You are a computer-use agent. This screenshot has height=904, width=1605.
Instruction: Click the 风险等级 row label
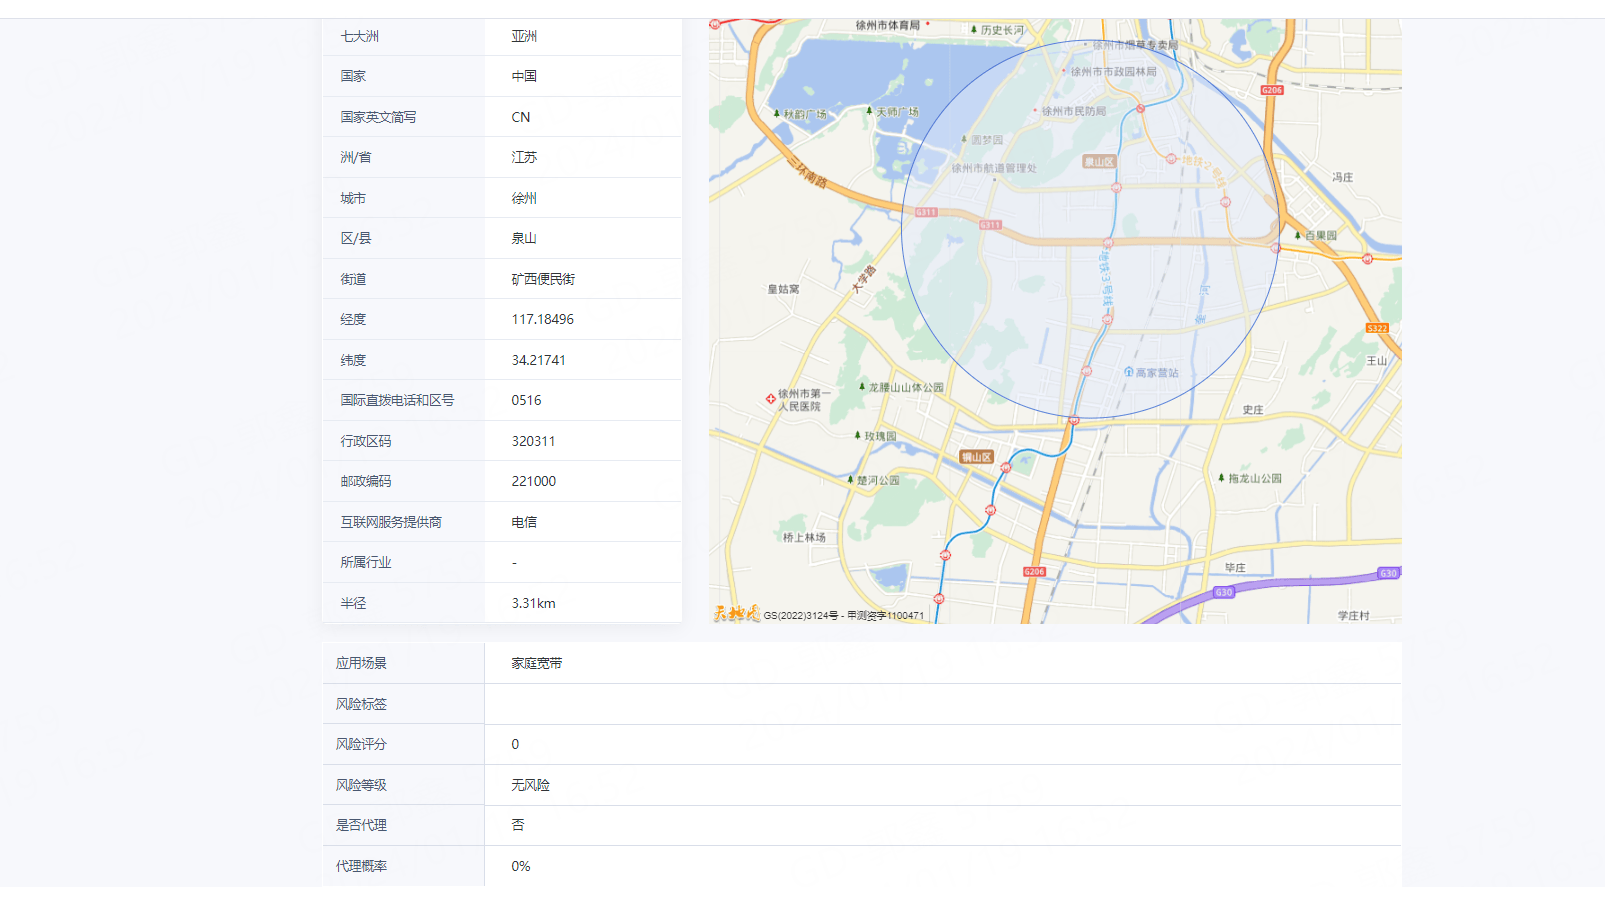point(361,785)
